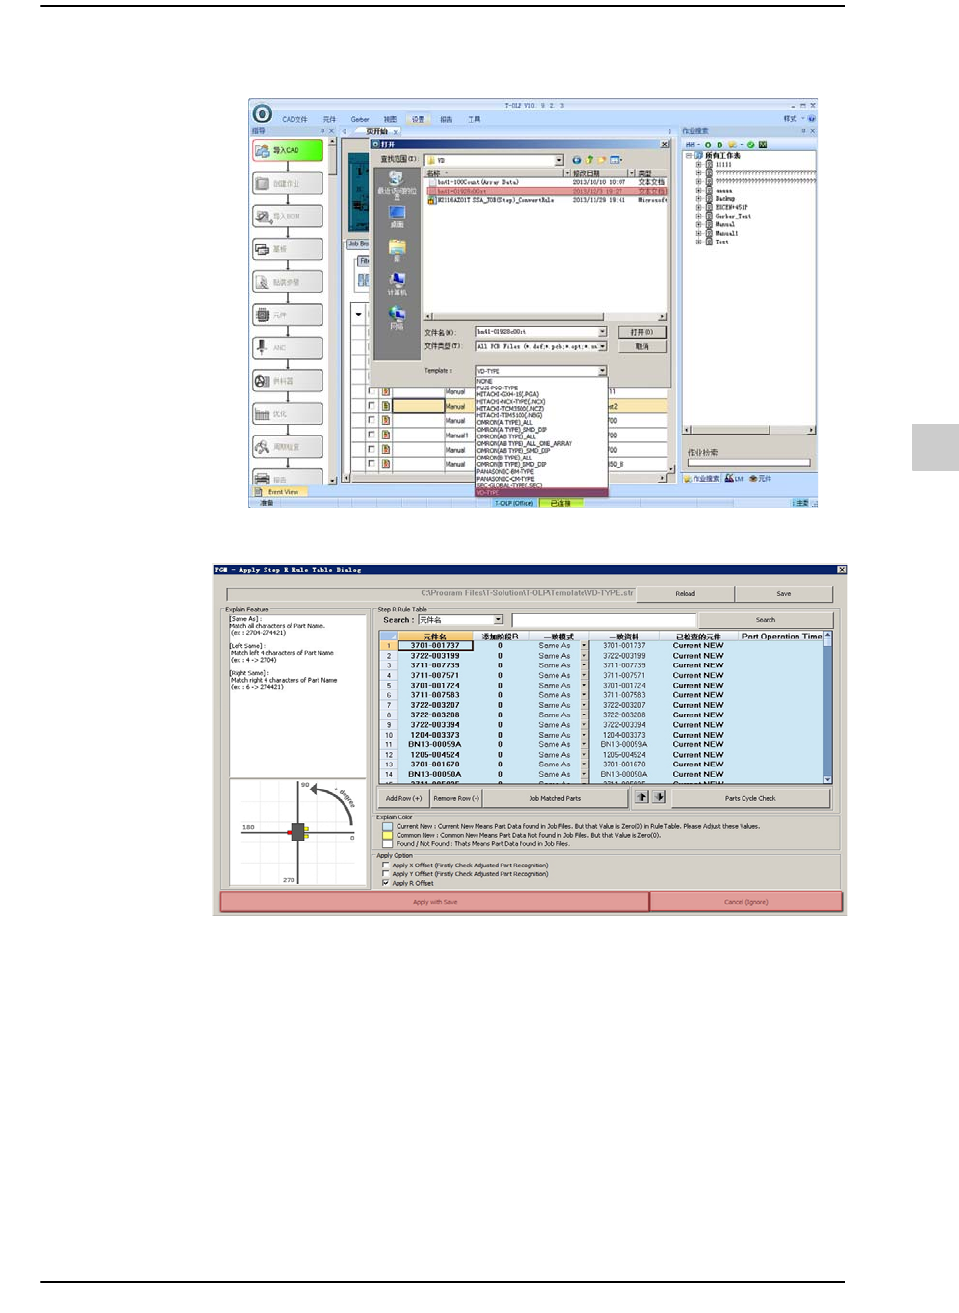This screenshot has height=1313, width=959.
Task: Click the 导入CAD import wizard step
Action: [x=288, y=150]
